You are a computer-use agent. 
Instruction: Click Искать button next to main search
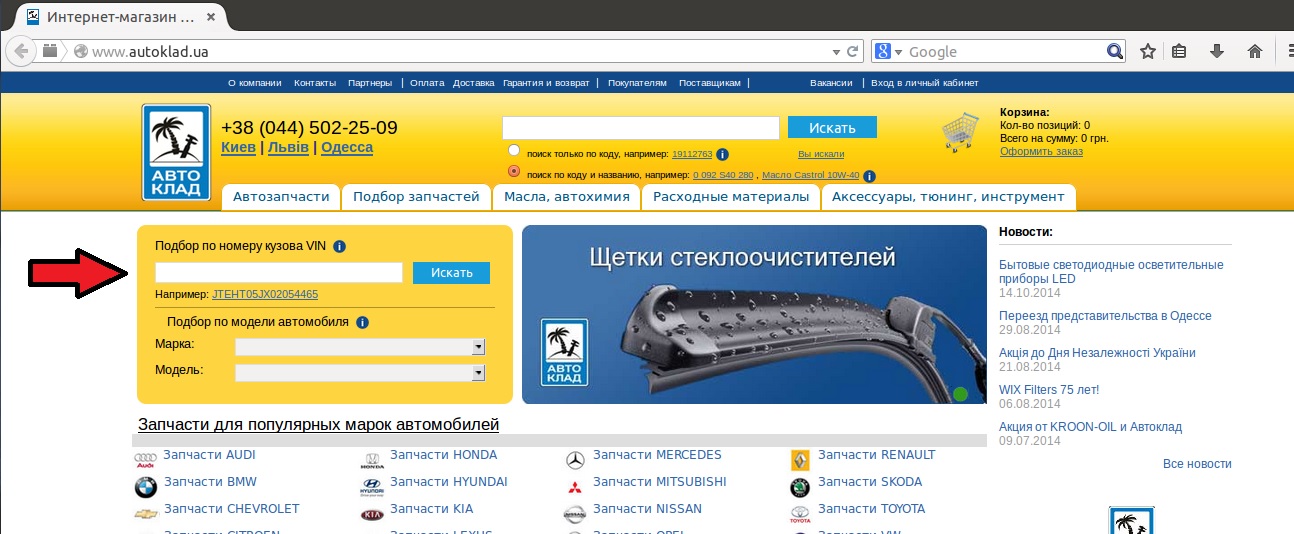(x=832, y=128)
